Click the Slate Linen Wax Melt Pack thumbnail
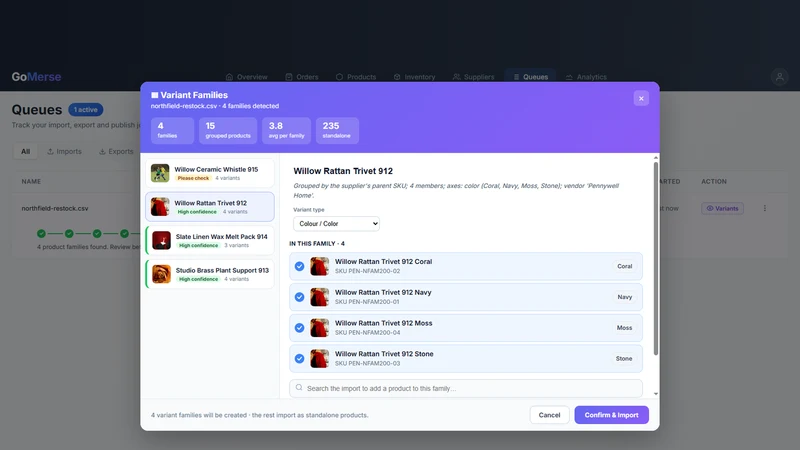Viewport: 800px width, 450px height. pos(161,240)
